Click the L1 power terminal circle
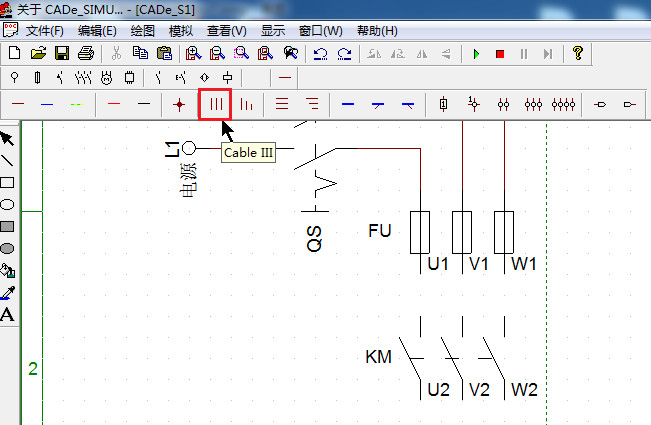The height and width of the screenshot is (425, 651). tap(189, 148)
